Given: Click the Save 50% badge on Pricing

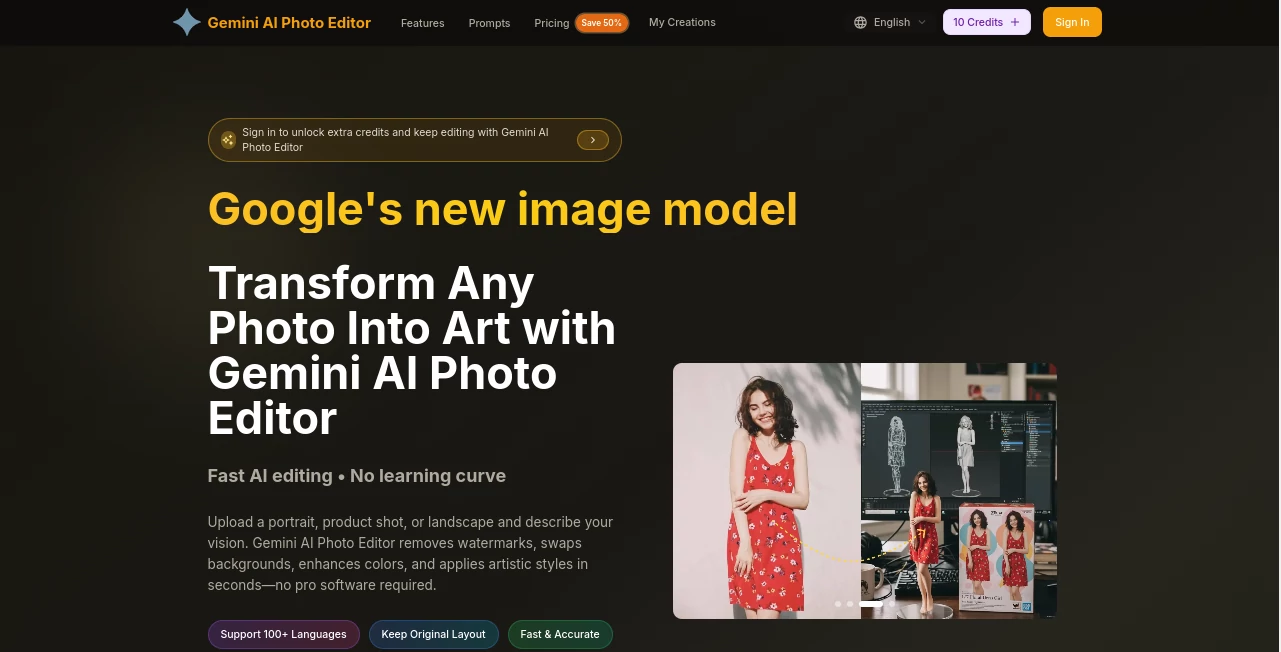Looking at the screenshot, I should point(601,22).
